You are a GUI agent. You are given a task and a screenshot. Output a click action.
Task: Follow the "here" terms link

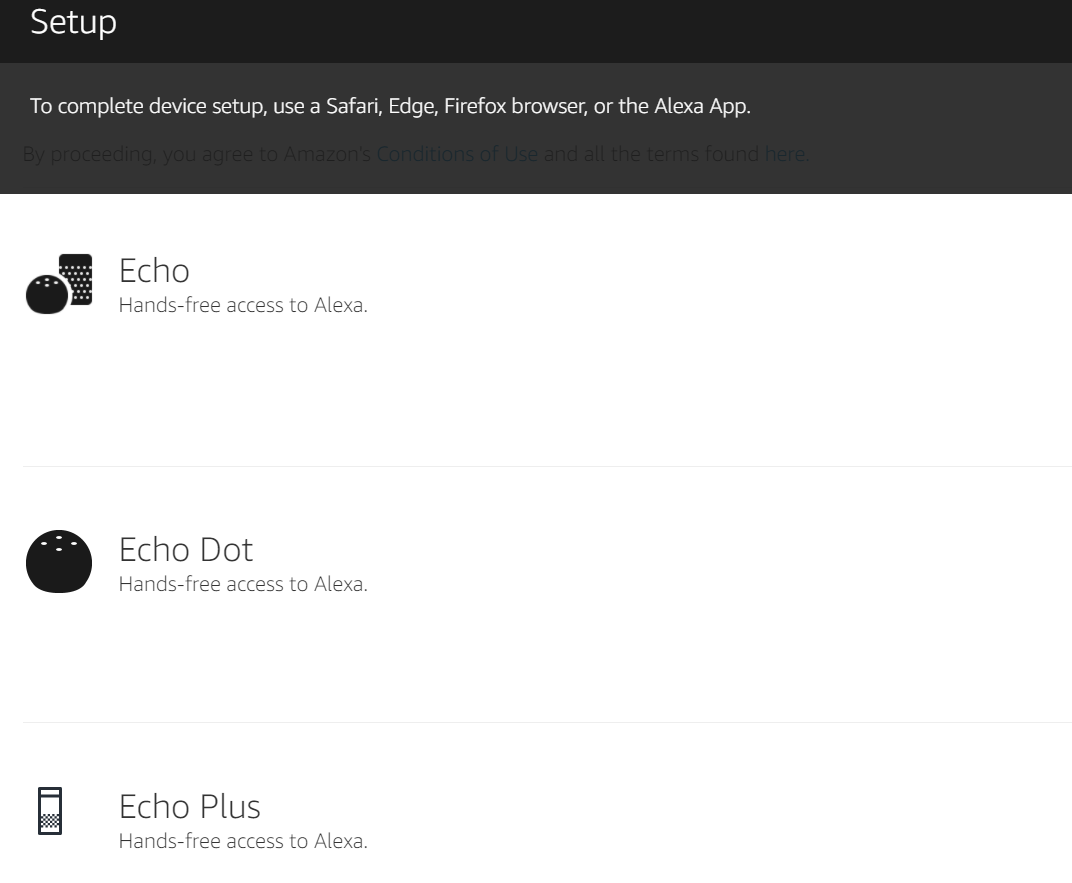point(784,155)
